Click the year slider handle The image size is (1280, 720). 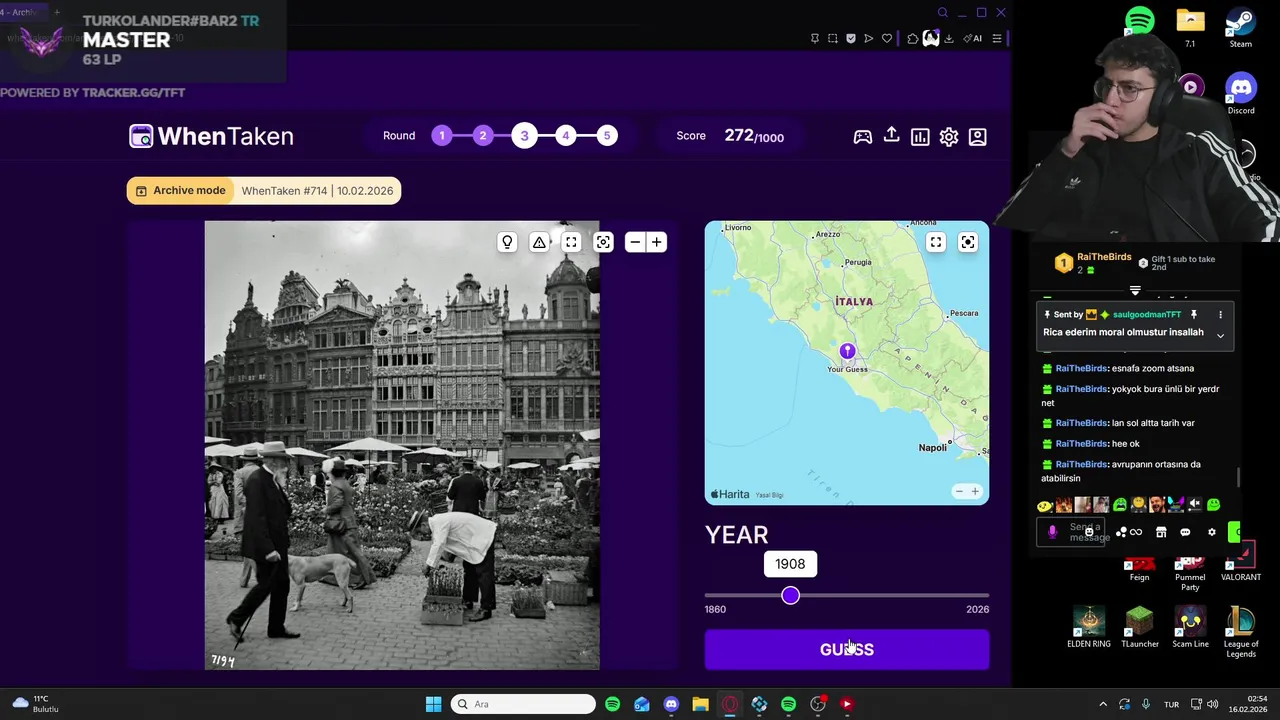point(791,596)
